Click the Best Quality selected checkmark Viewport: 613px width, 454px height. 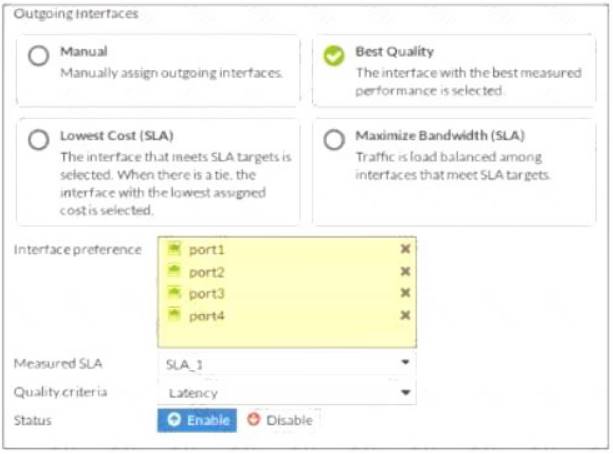click(x=336, y=57)
